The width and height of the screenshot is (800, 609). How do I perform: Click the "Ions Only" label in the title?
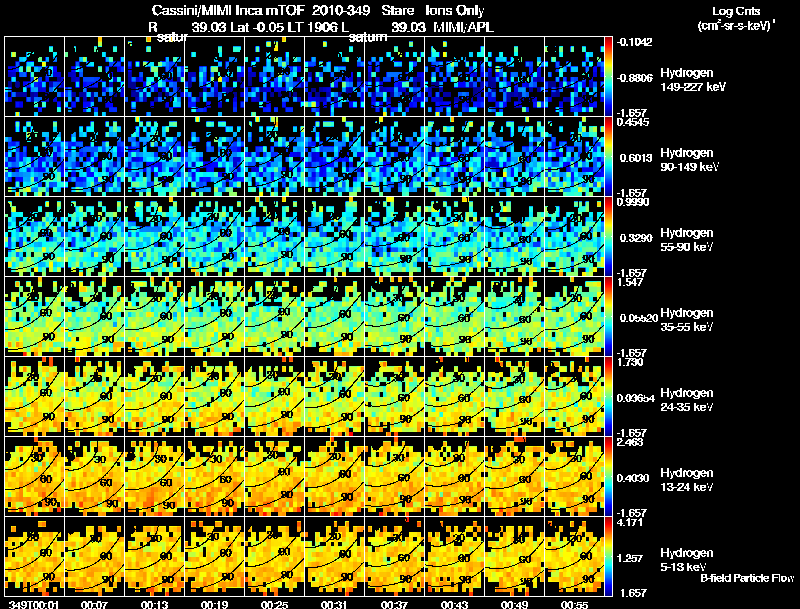(455, 11)
